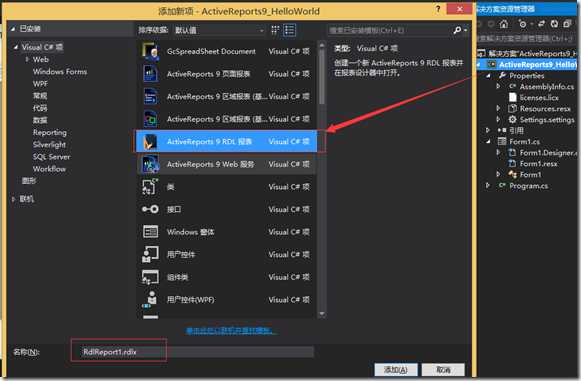581x381 pixels.
Task: Select the GcSpreadSheet Document template icon
Action: (150, 51)
